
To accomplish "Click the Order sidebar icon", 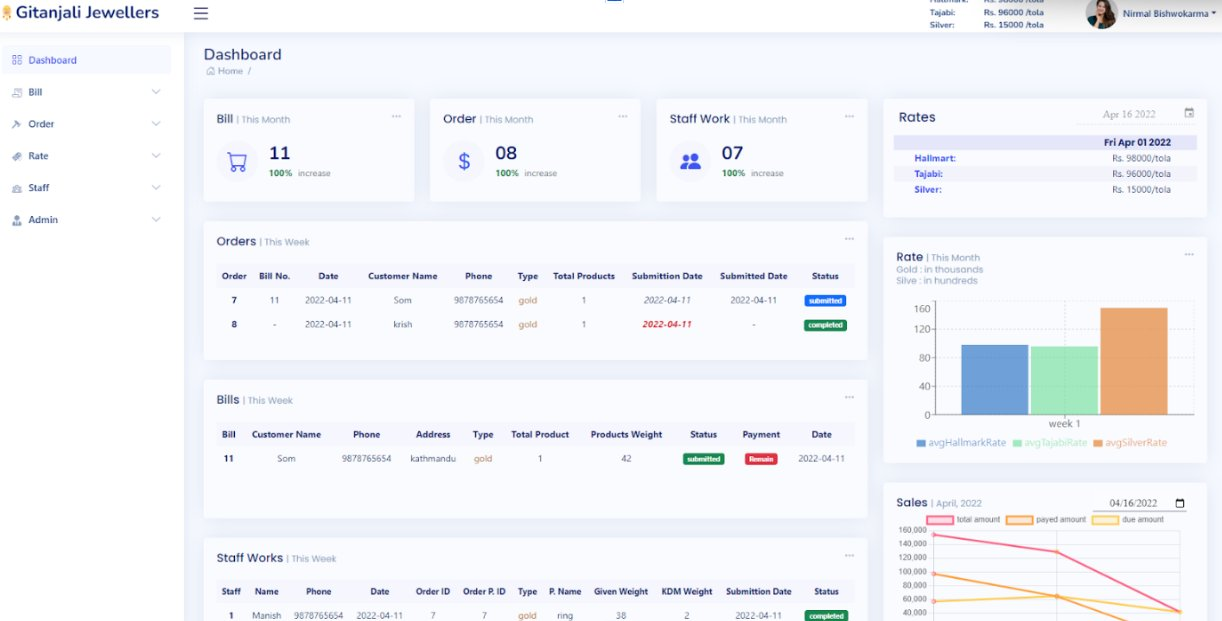I will point(17,124).
